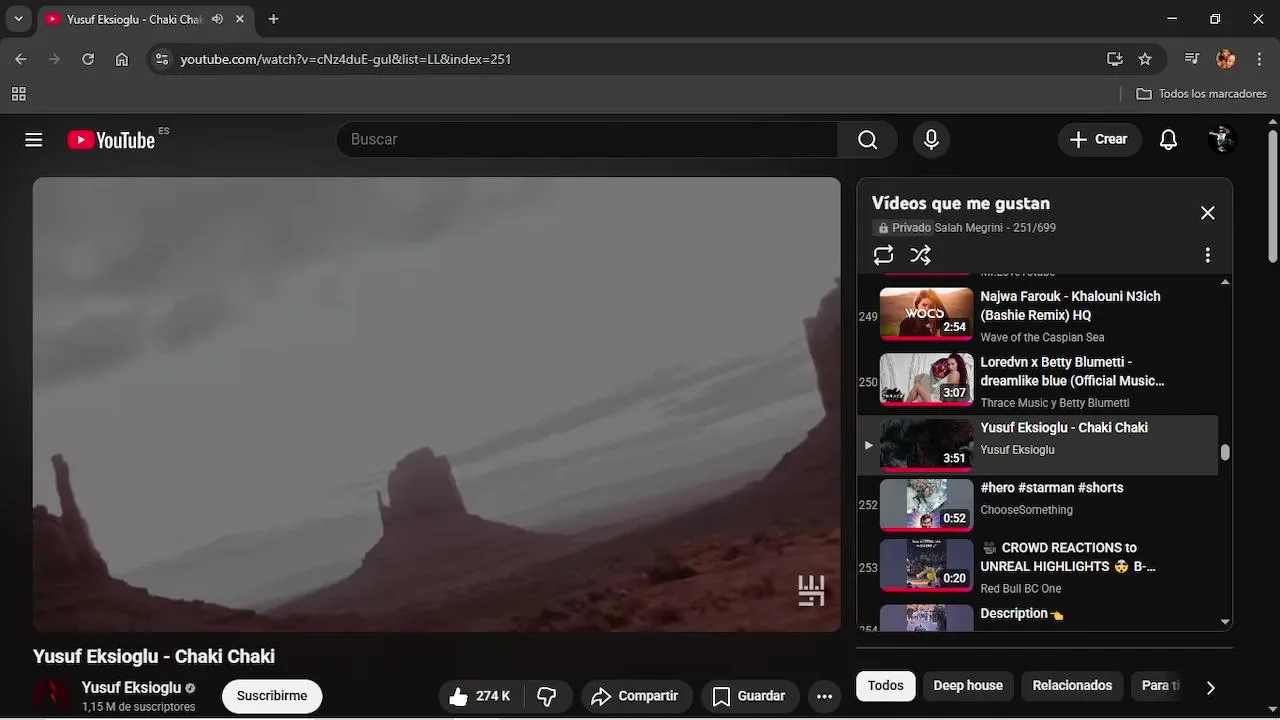Viewport: 1280px width, 720px height.
Task: Focus the Buscar search field
Action: pyautogui.click(x=587, y=140)
